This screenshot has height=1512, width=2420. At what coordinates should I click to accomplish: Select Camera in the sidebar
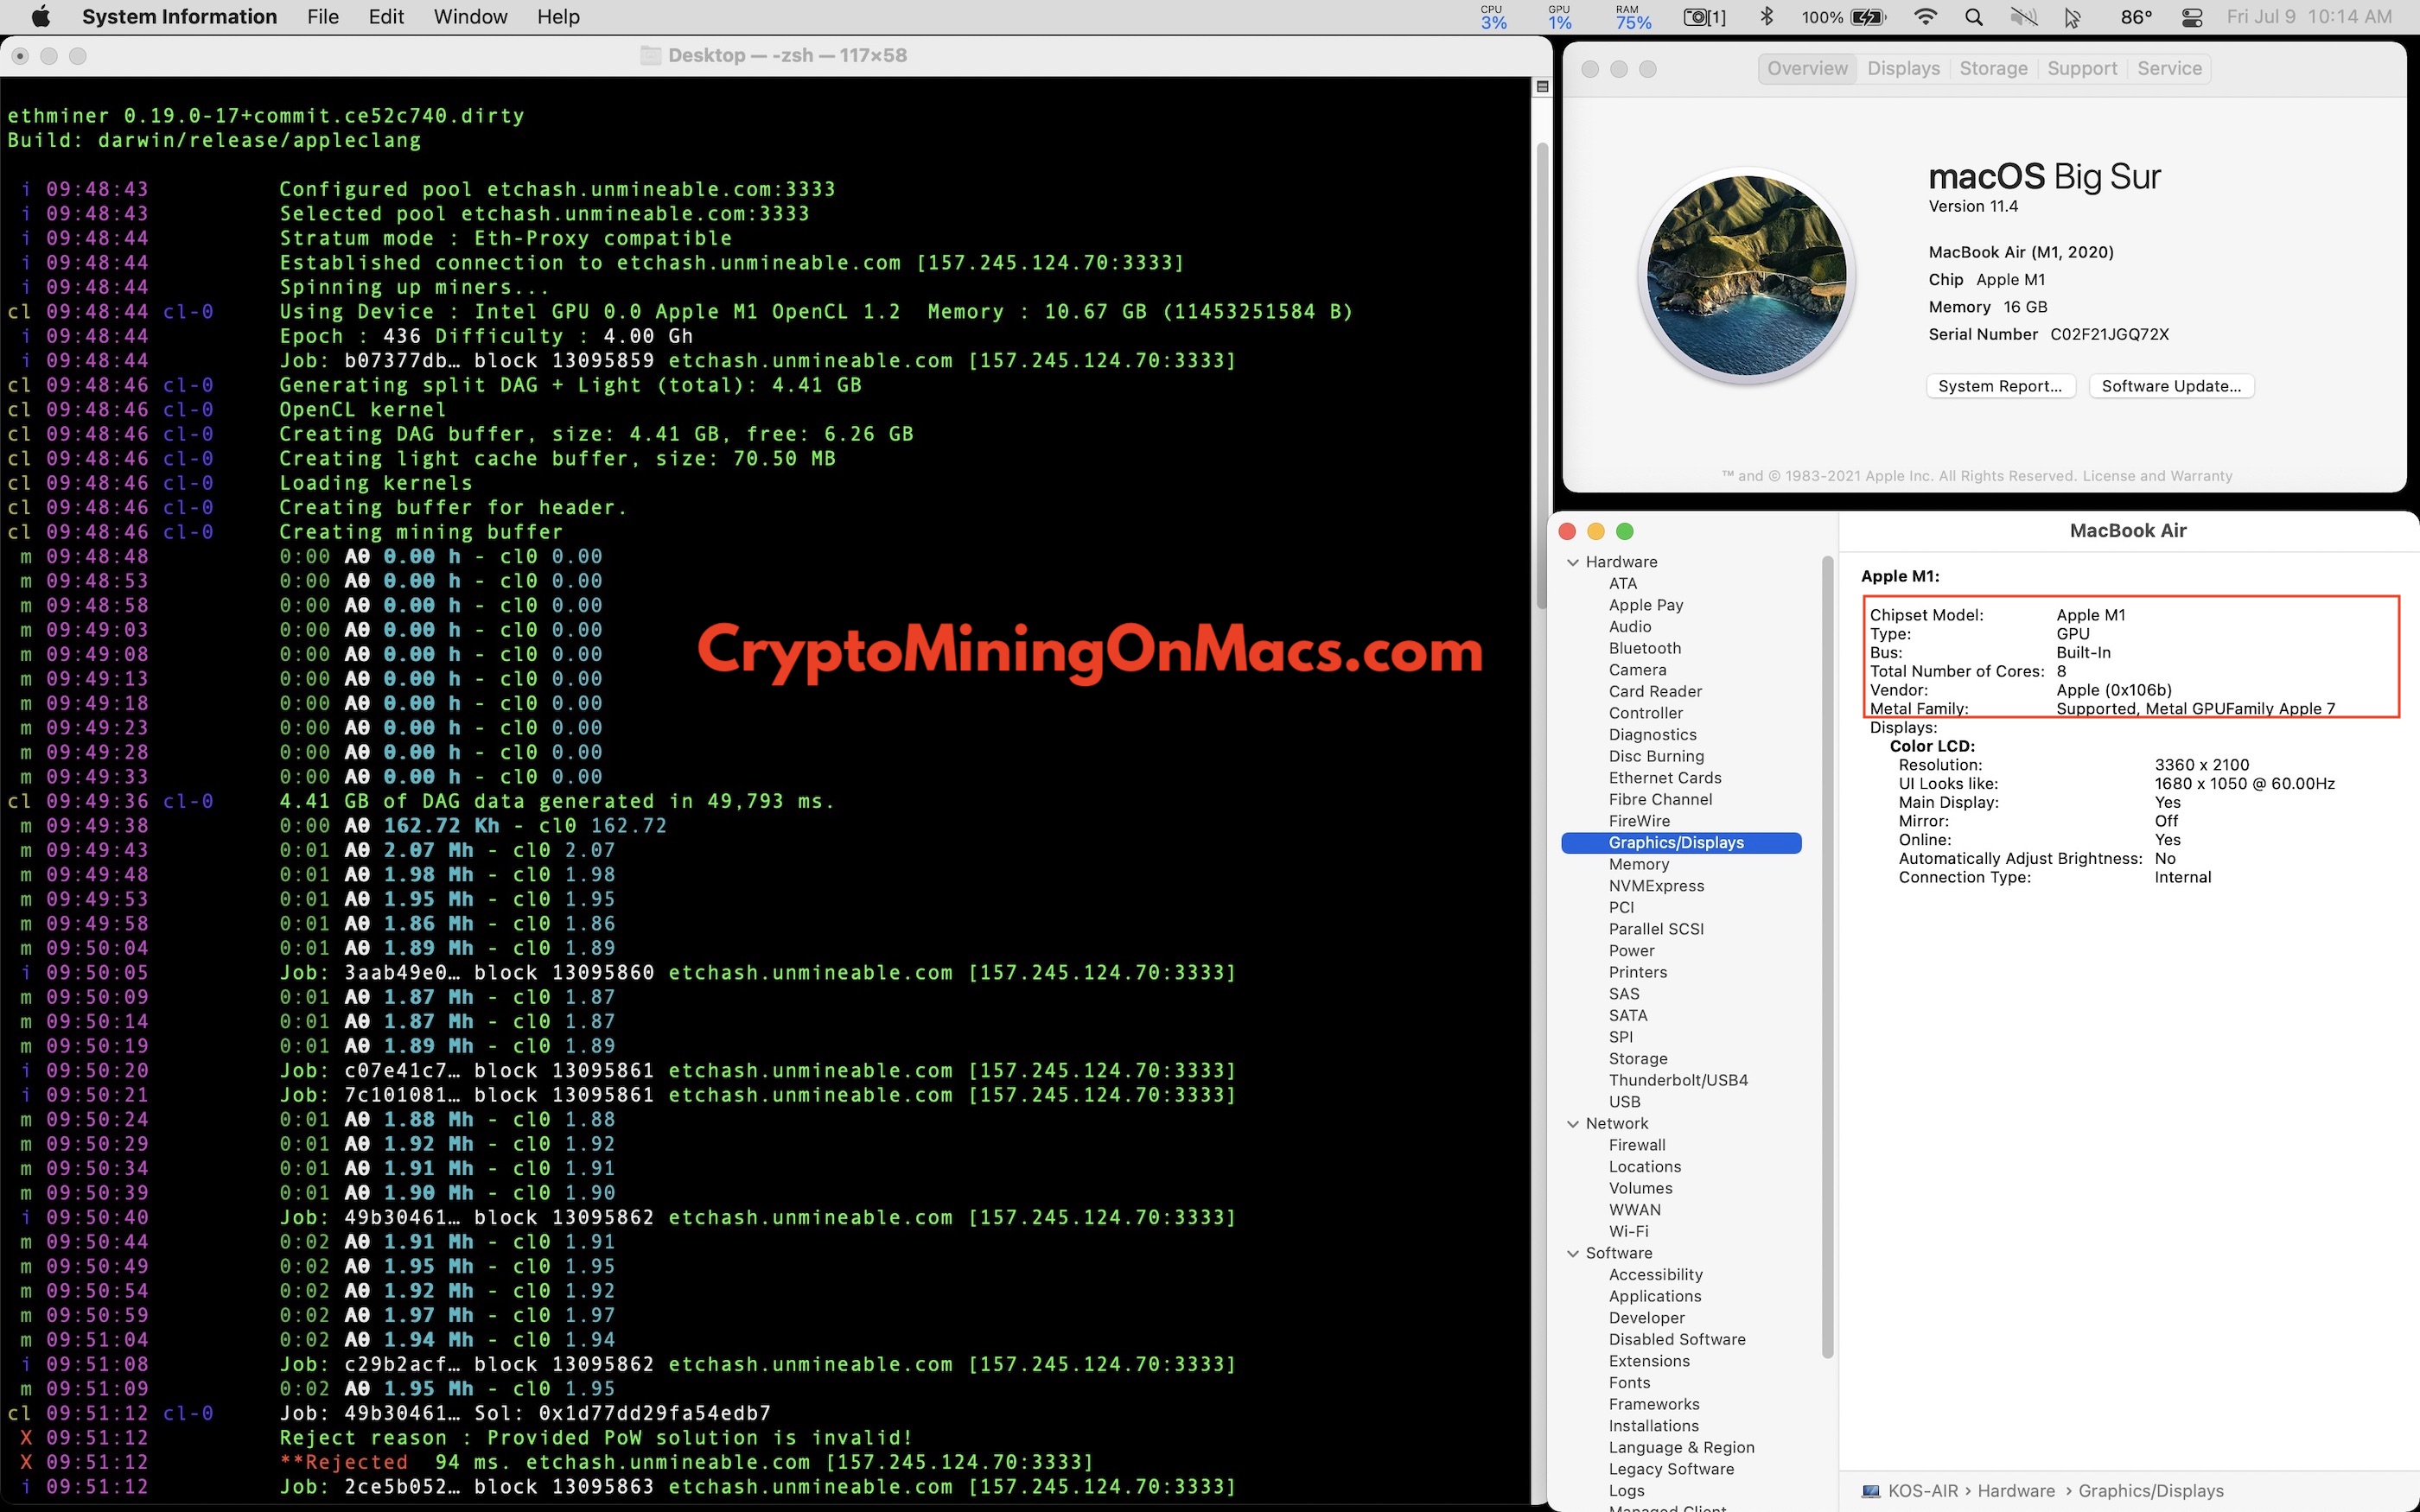coord(1637,670)
